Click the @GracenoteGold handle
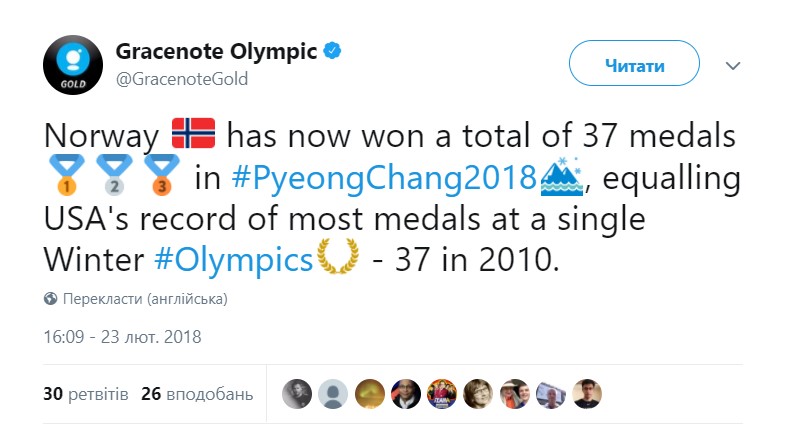This screenshot has width=789, height=430. 182,79
